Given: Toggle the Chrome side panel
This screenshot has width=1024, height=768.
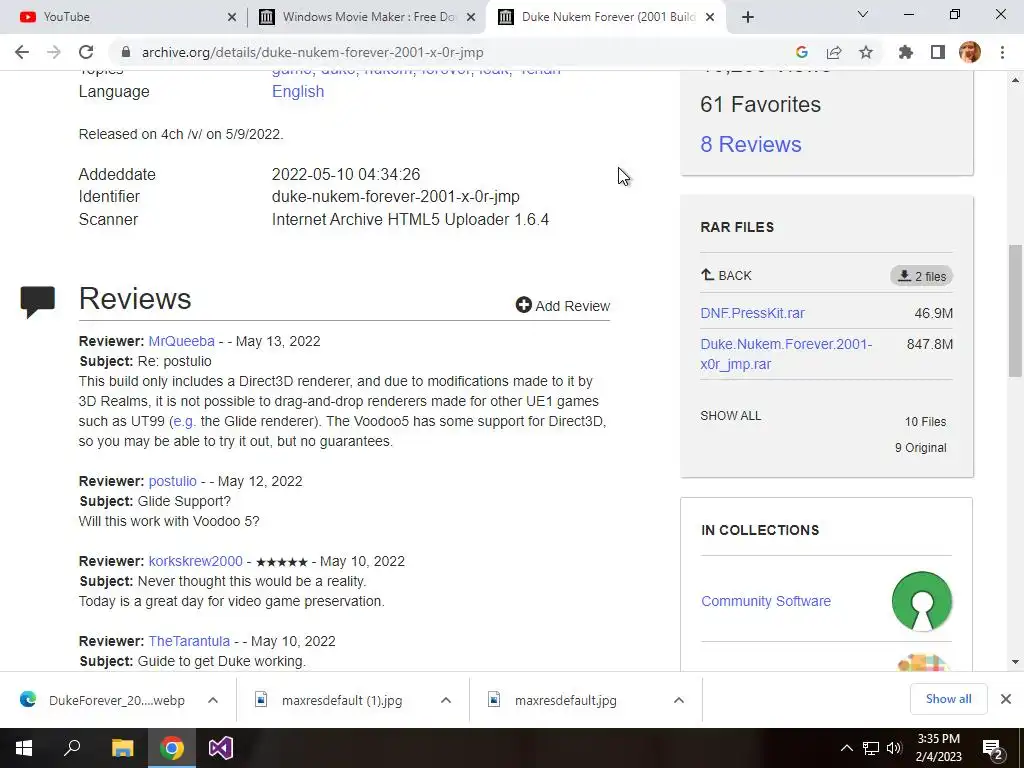Looking at the screenshot, I should click(938, 52).
